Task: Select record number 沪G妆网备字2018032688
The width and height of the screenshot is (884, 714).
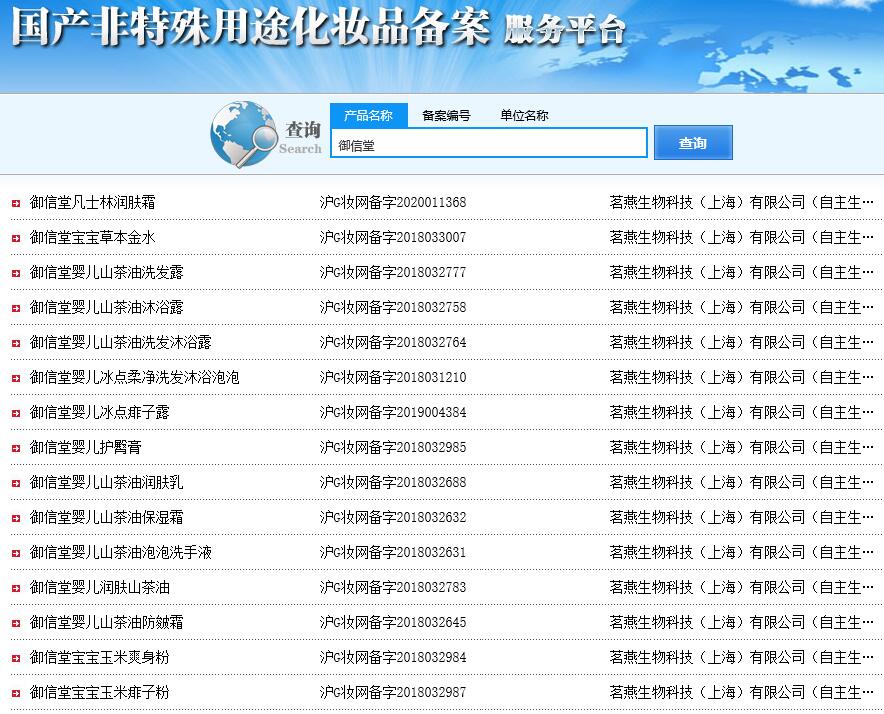Action: [393, 482]
